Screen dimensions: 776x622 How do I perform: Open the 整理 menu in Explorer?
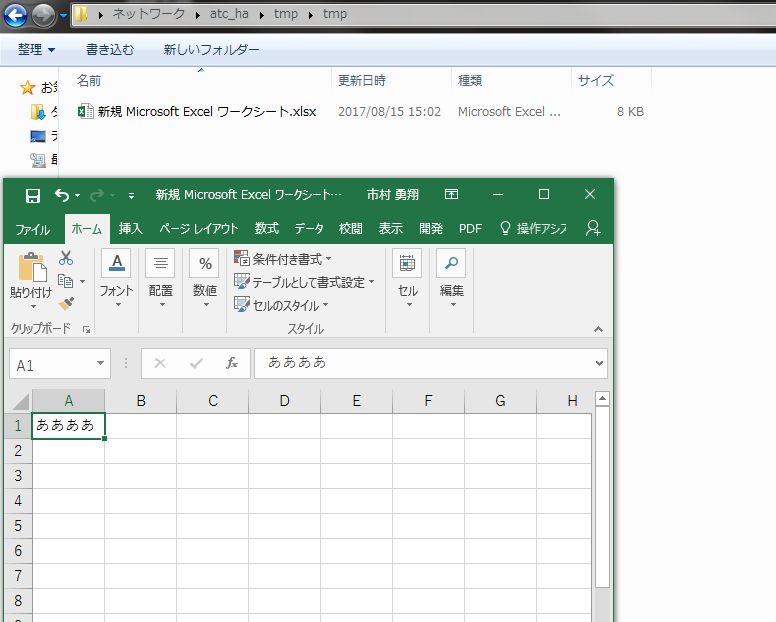click(36, 49)
